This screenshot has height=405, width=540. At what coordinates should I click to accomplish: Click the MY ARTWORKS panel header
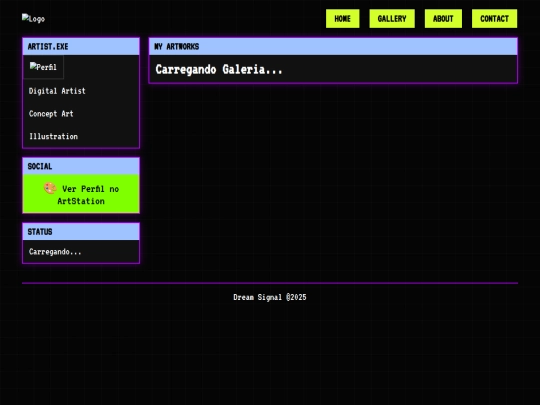pyautogui.click(x=333, y=46)
